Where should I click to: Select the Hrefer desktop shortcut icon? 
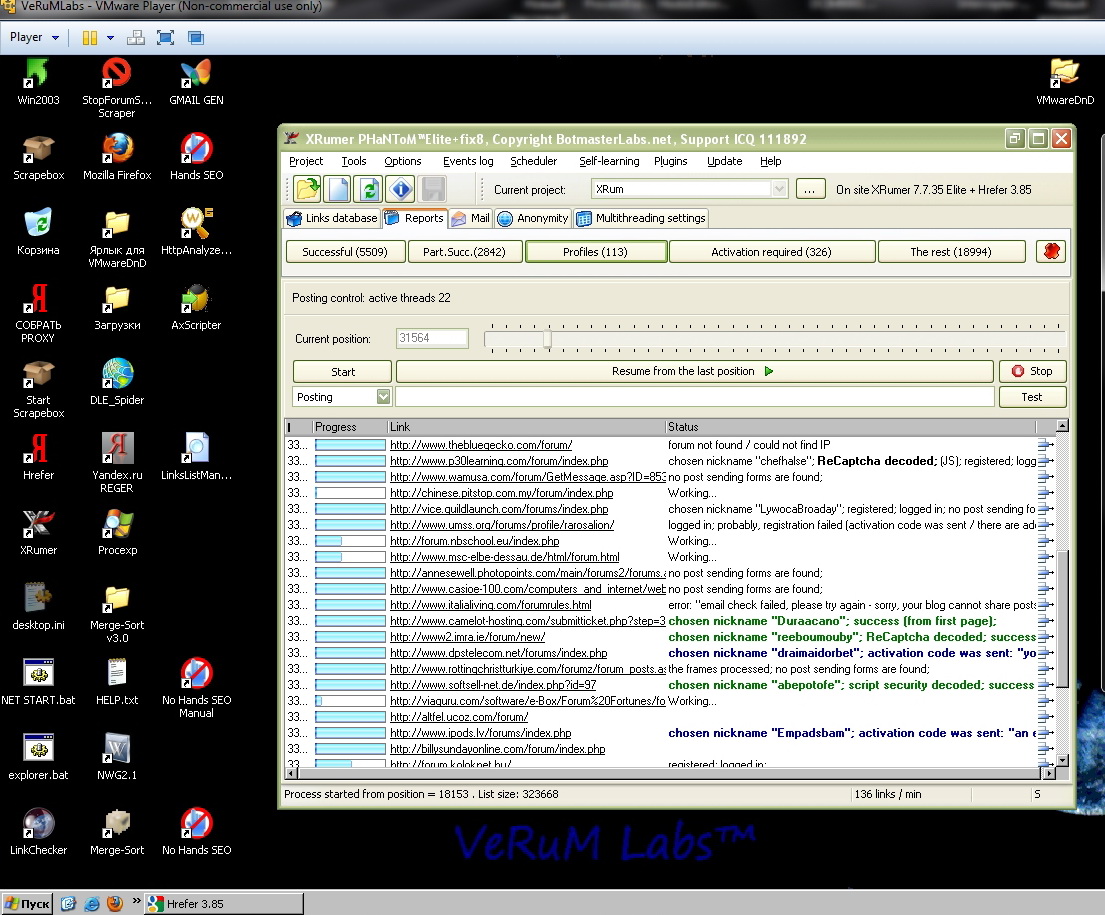tap(38, 447)
